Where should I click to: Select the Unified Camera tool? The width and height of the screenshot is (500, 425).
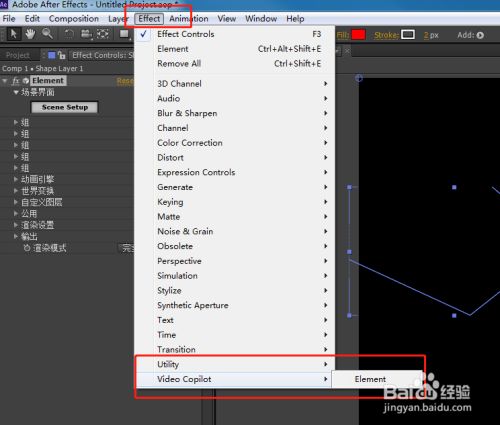click(x=86, y=34)
